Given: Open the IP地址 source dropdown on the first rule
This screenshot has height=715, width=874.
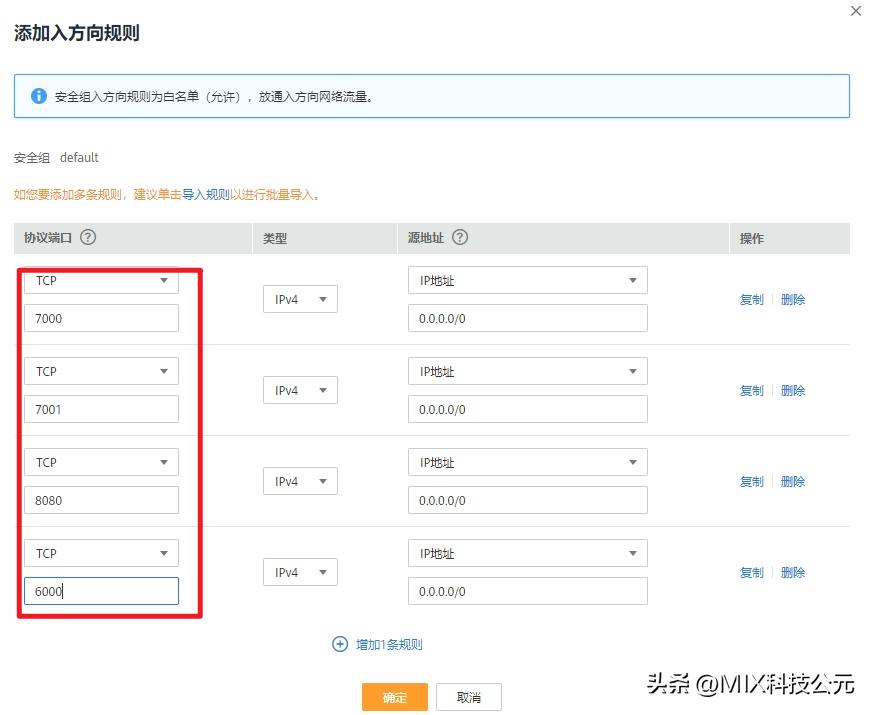Looking at the screenshot, I should click(527, 280).
